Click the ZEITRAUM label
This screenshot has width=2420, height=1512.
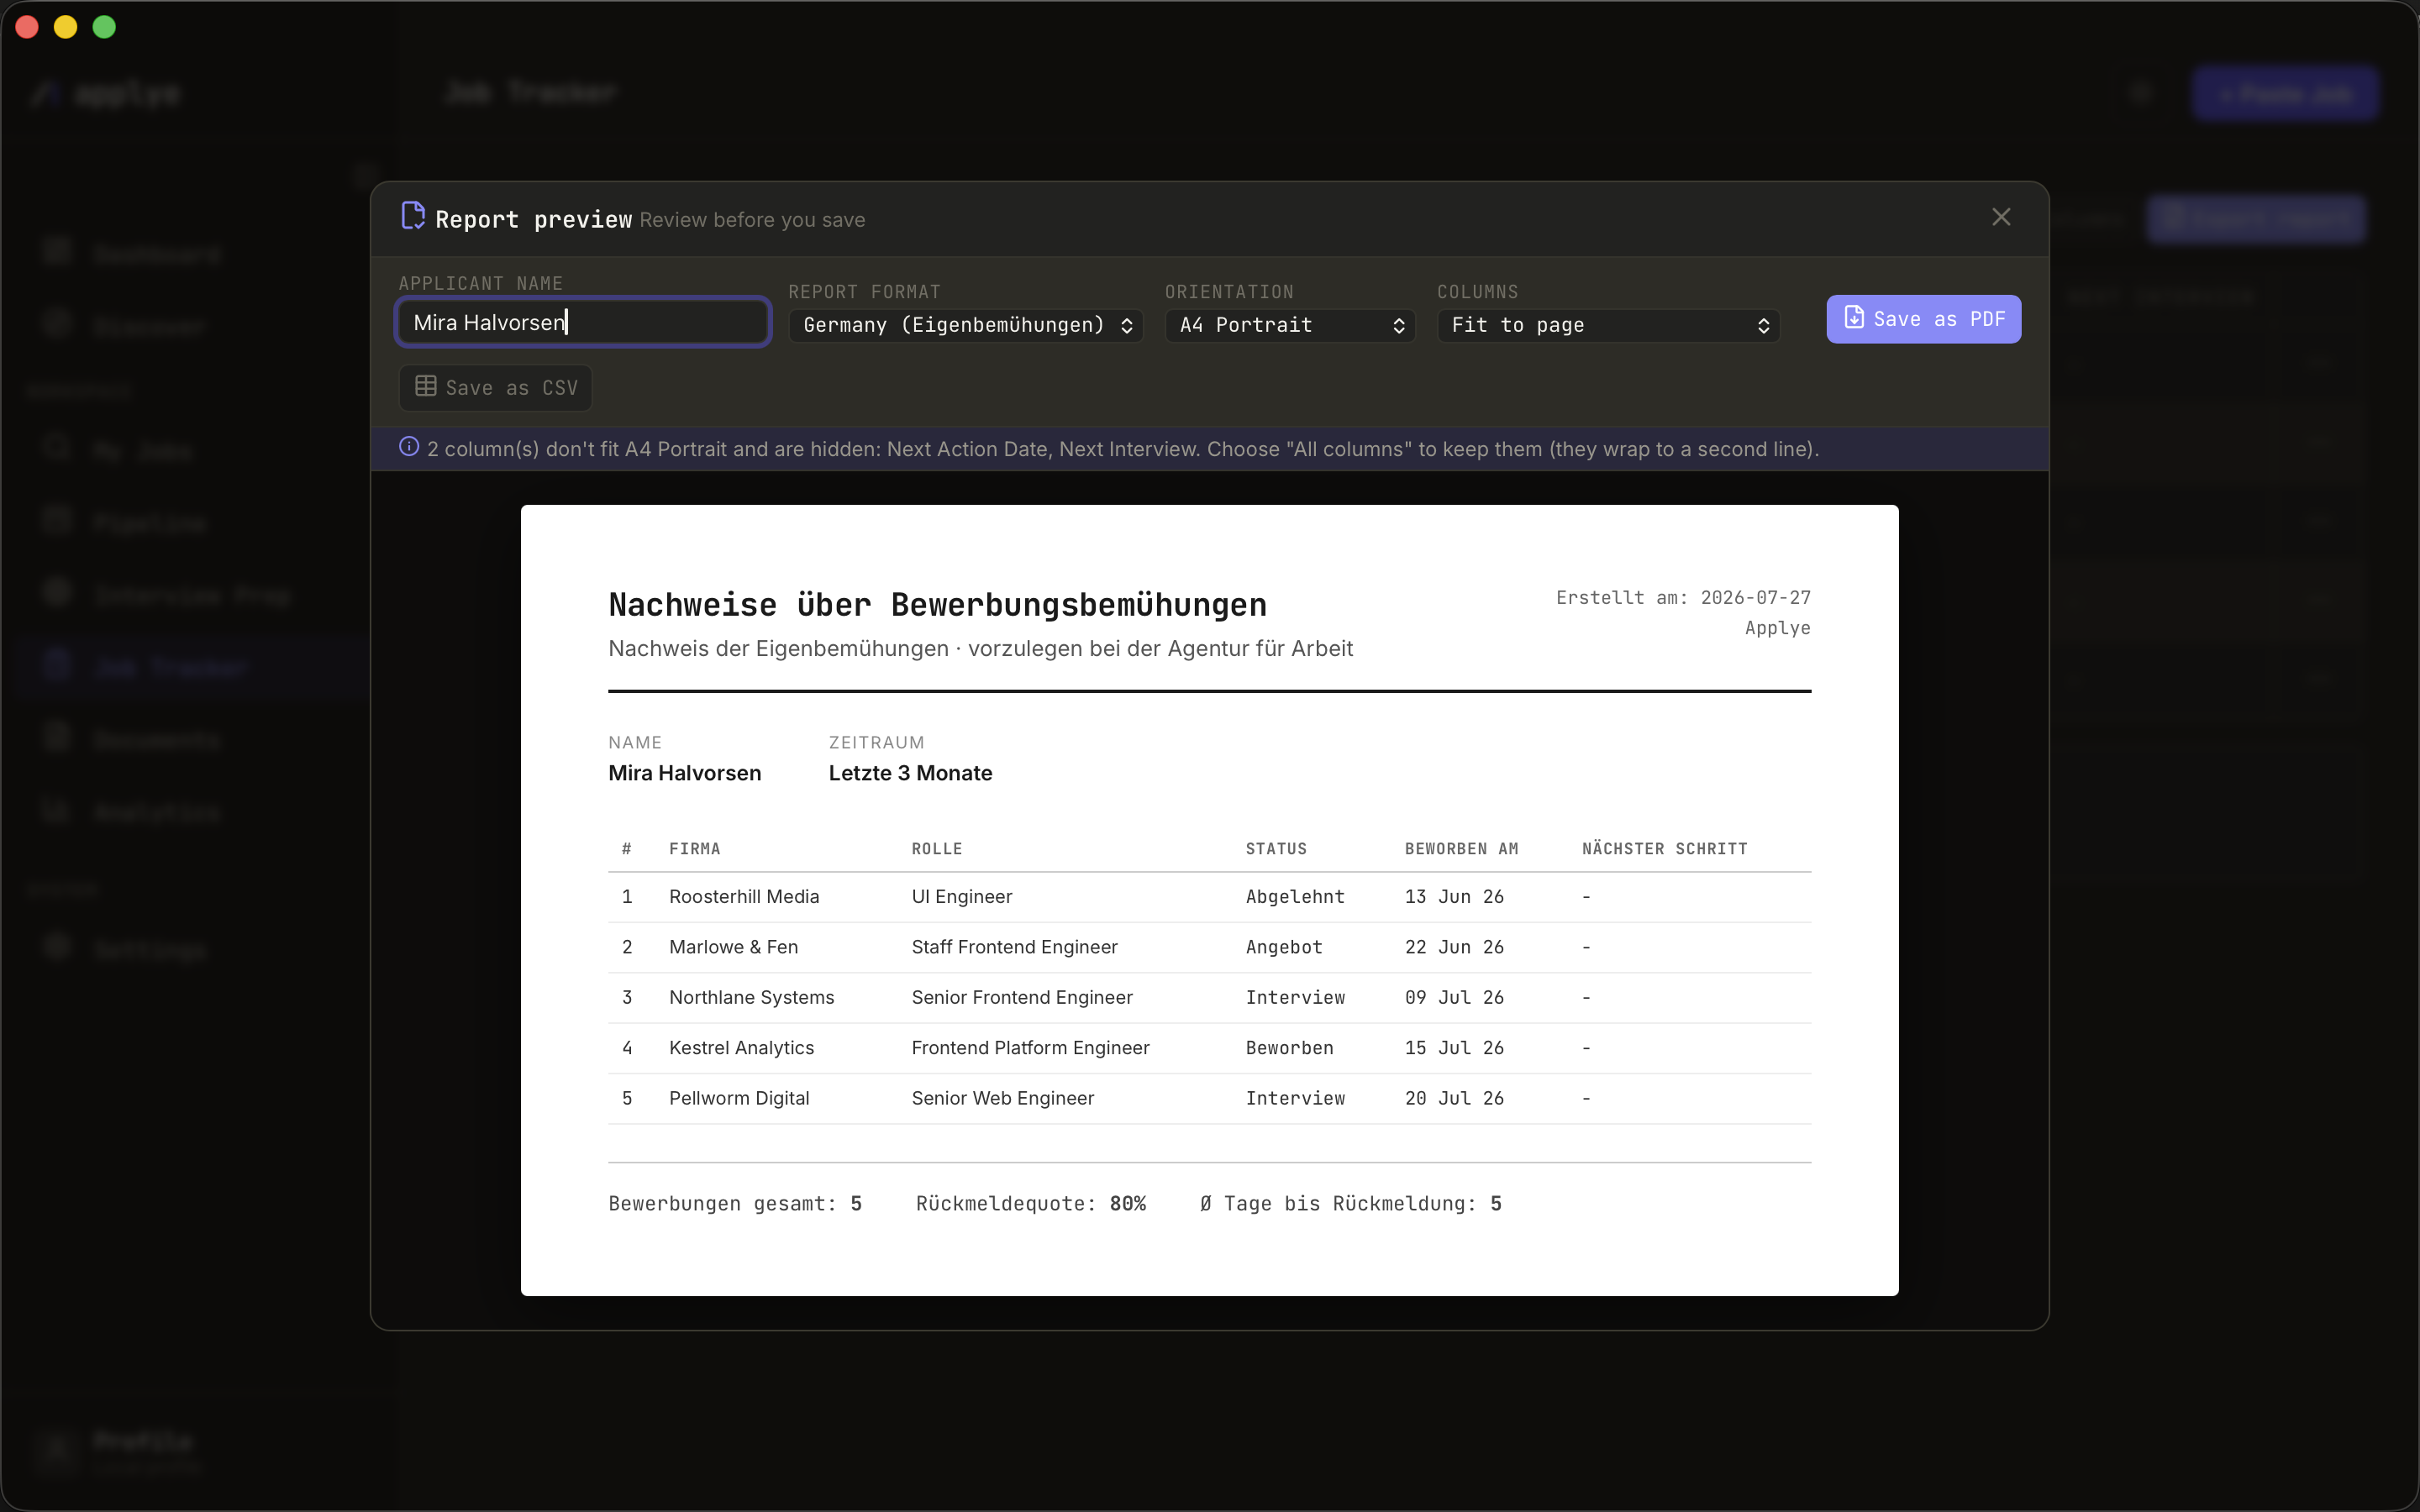(876, 743)
